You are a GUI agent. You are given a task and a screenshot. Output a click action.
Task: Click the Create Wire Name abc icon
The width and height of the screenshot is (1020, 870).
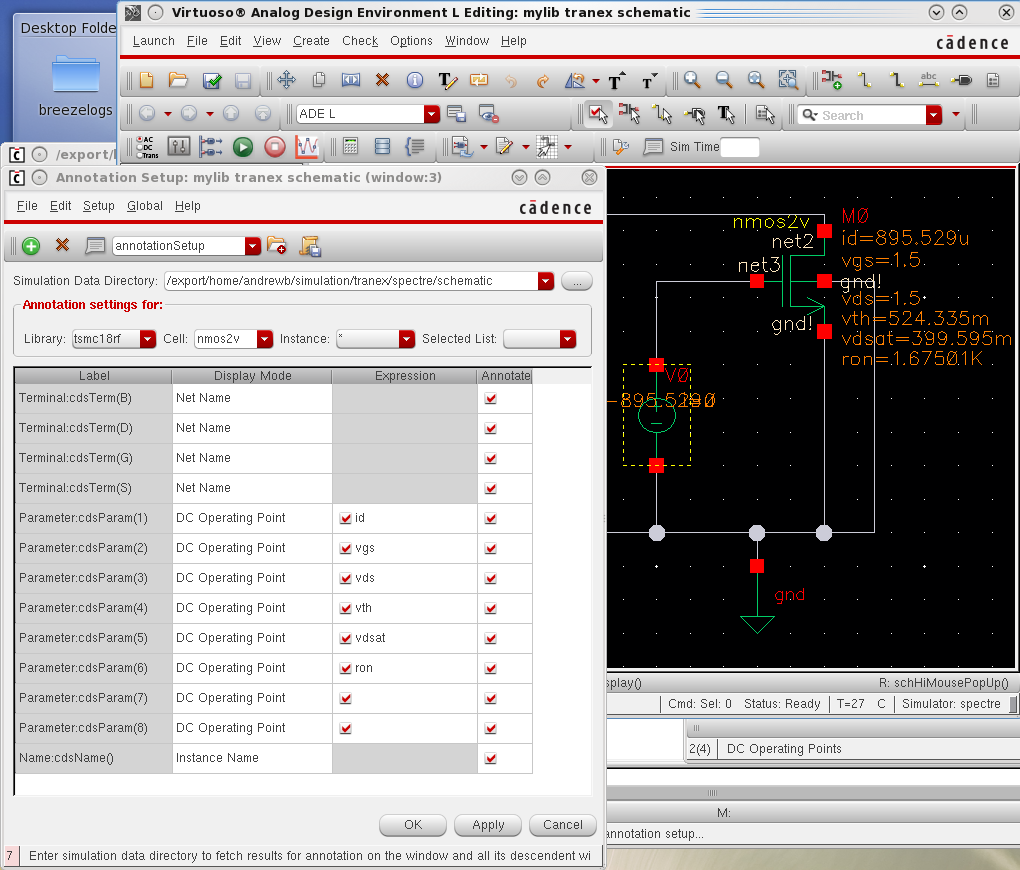tap(928, 81)
